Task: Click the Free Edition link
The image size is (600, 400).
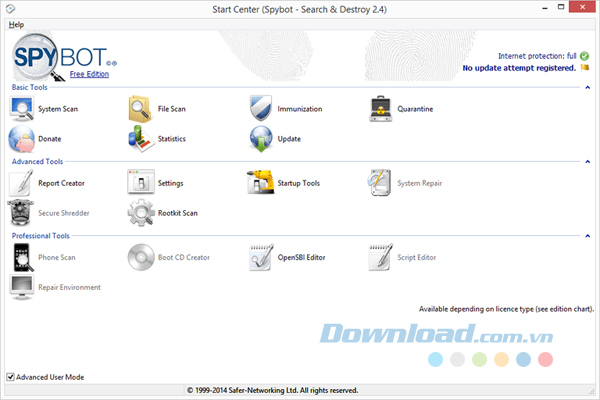Action: click(89, 74)
